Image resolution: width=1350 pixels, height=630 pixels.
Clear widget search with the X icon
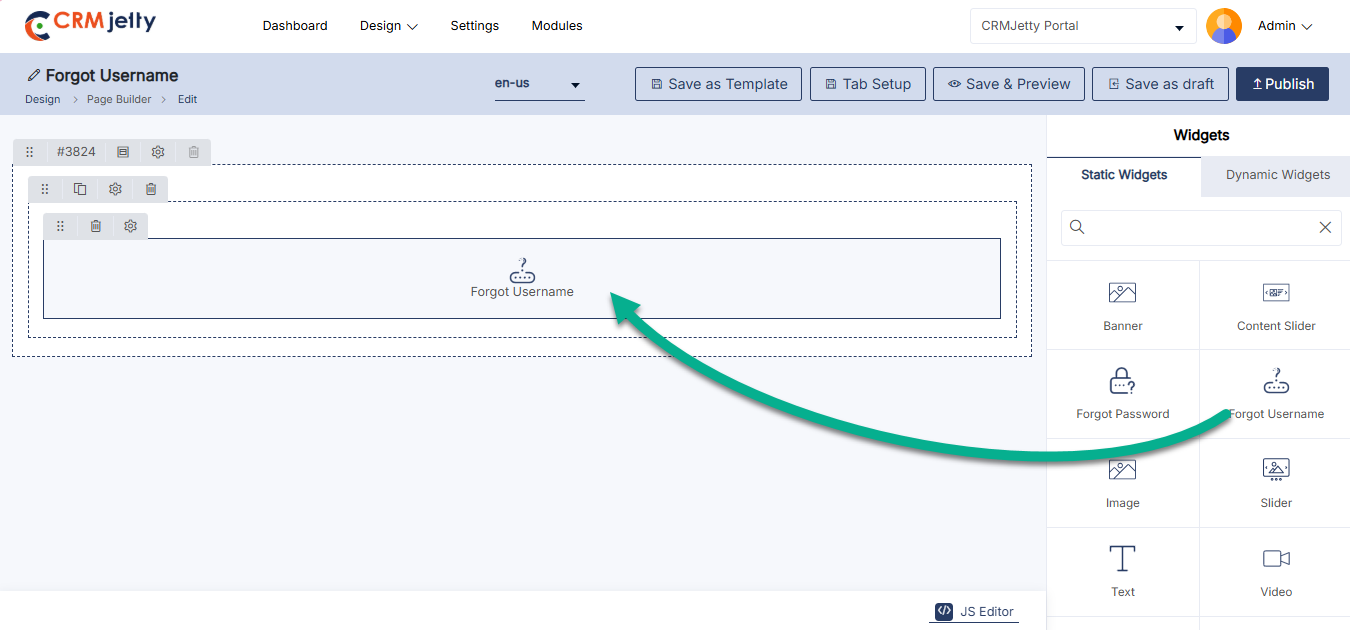point(1325,227)
